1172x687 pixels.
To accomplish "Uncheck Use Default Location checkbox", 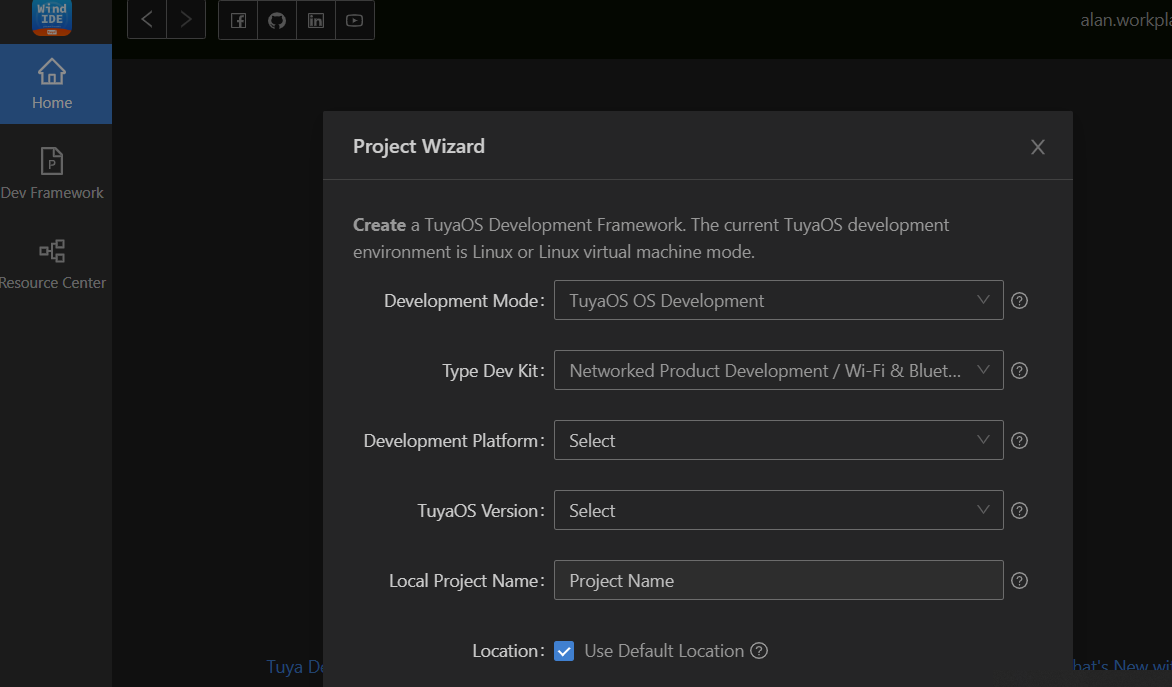I will click(x=564, y=651).
